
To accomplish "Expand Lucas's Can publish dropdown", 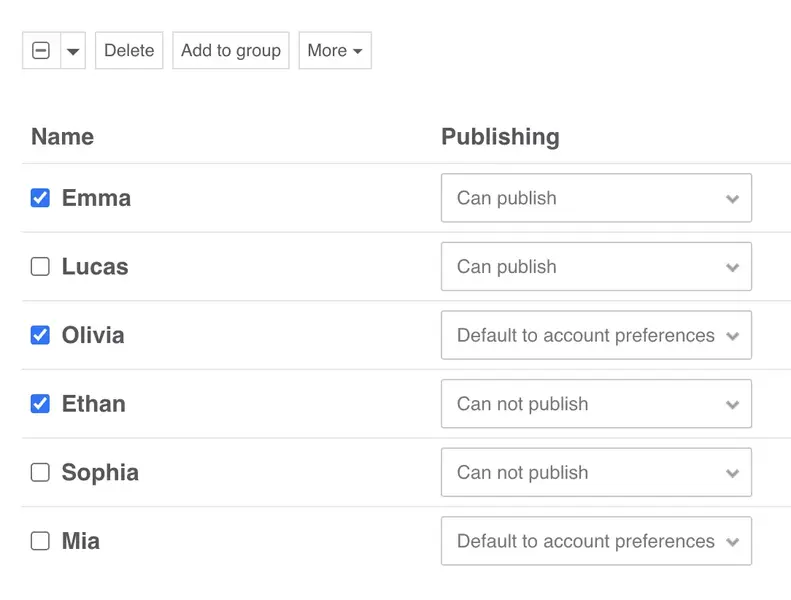I will click(x=596, y=267).
